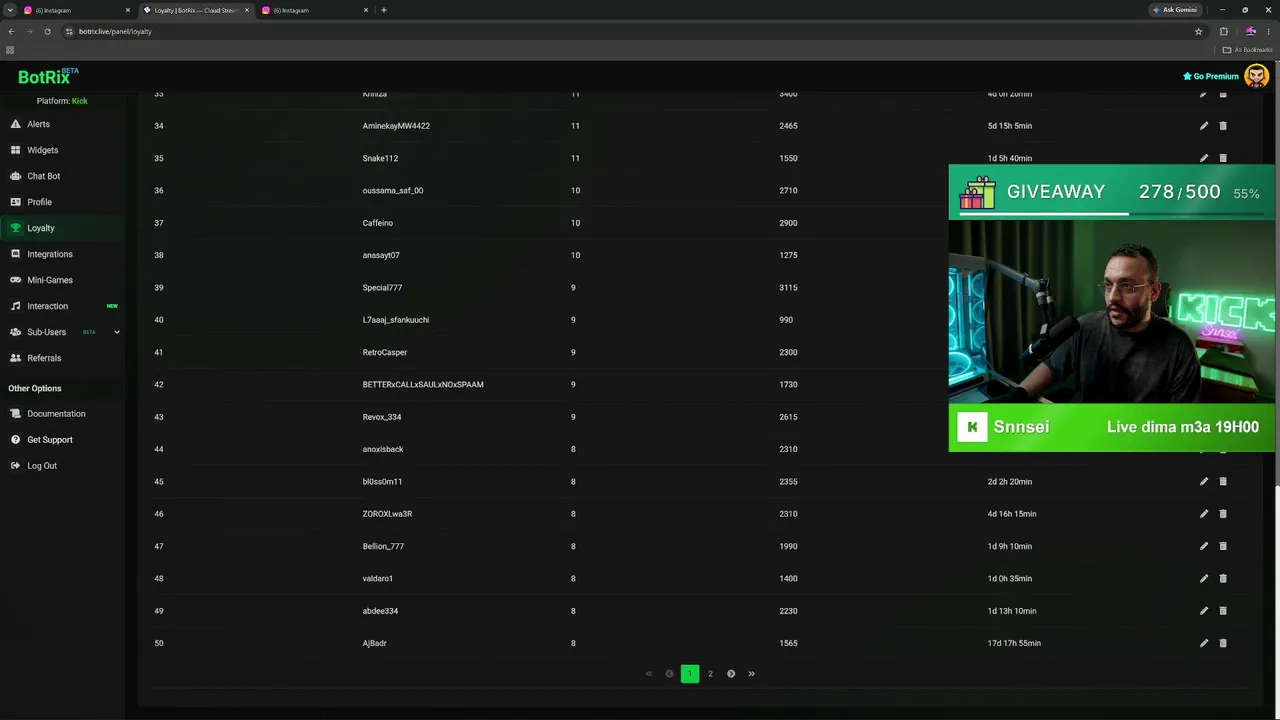The image size is (1280, 720).
Task: Edit the ZOROXLwa3R row
Action: pyautogui.click(x=1204, y=514)
